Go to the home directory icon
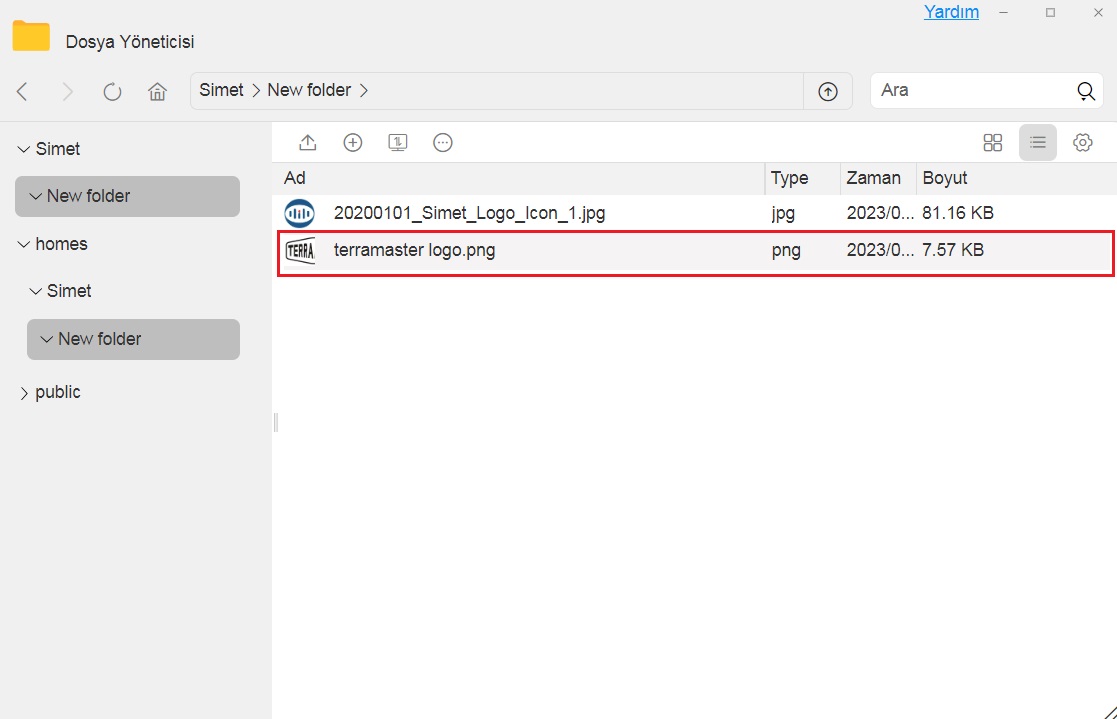The image size is (1117, 719). [x=157, y=92]
